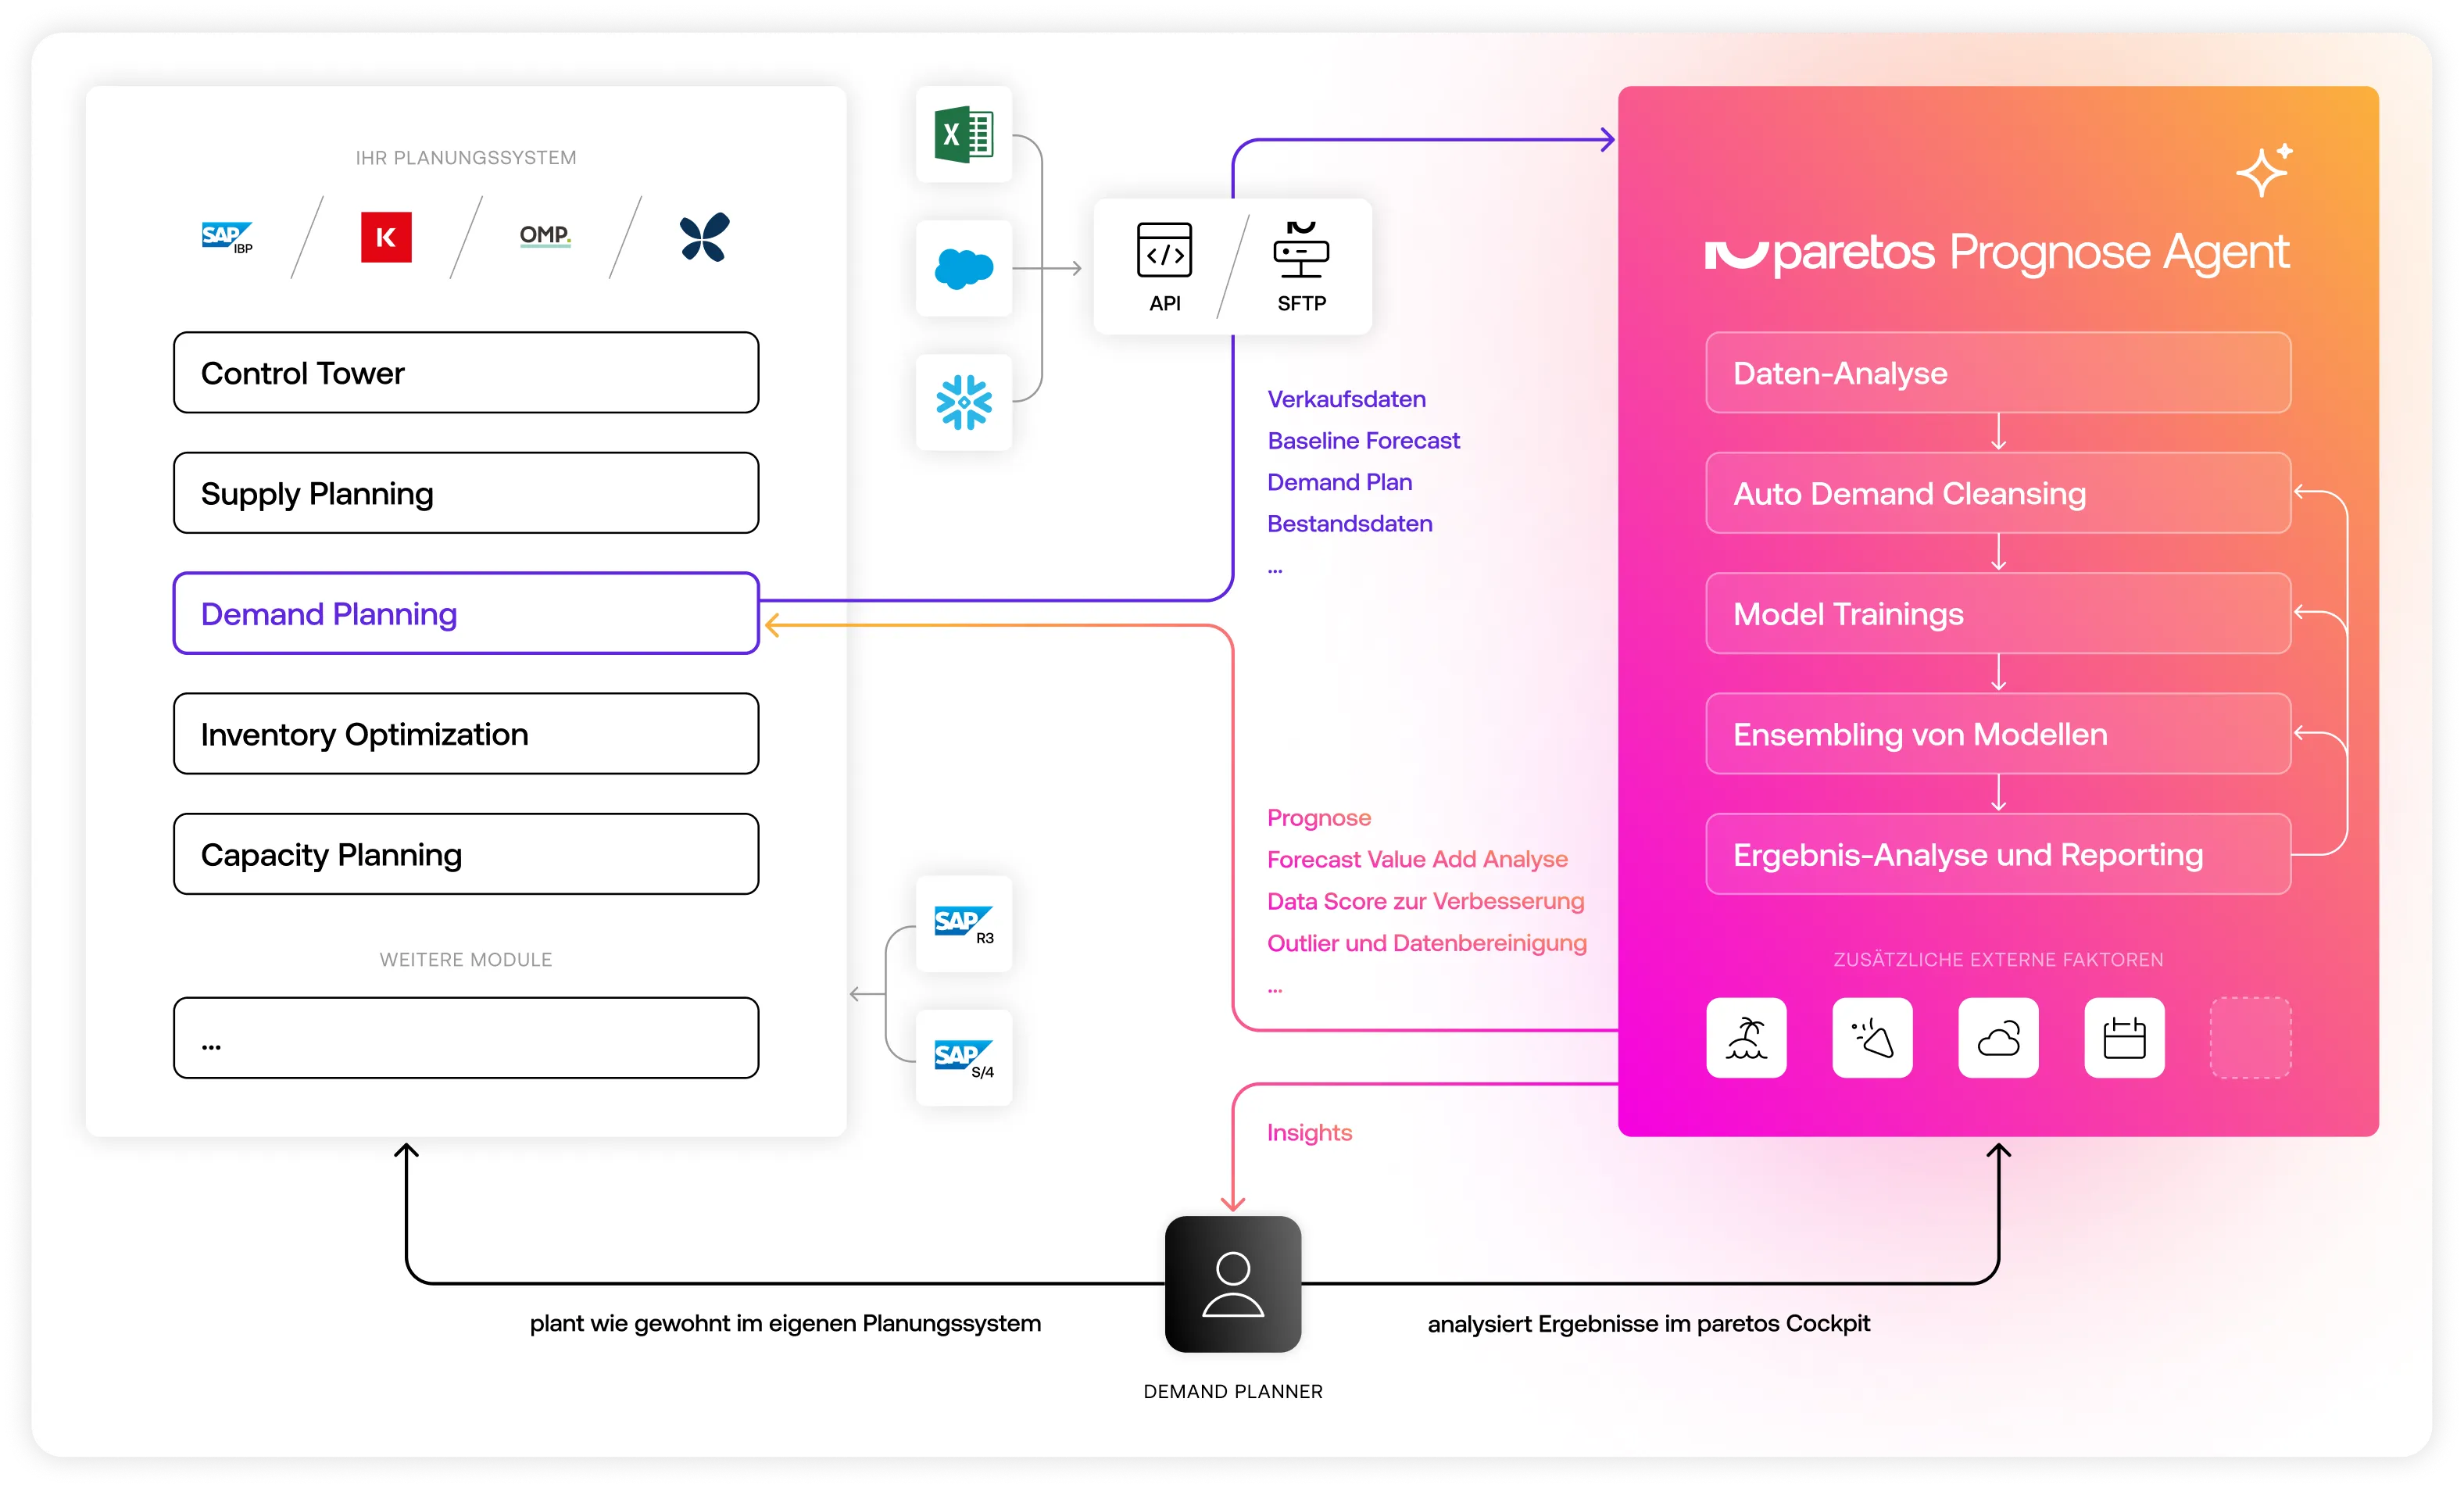The width and height of the screenshot is (2464, 1488).
Task: Click the API code window icon
Action: pyautogui.click(x=1164, y=250)
